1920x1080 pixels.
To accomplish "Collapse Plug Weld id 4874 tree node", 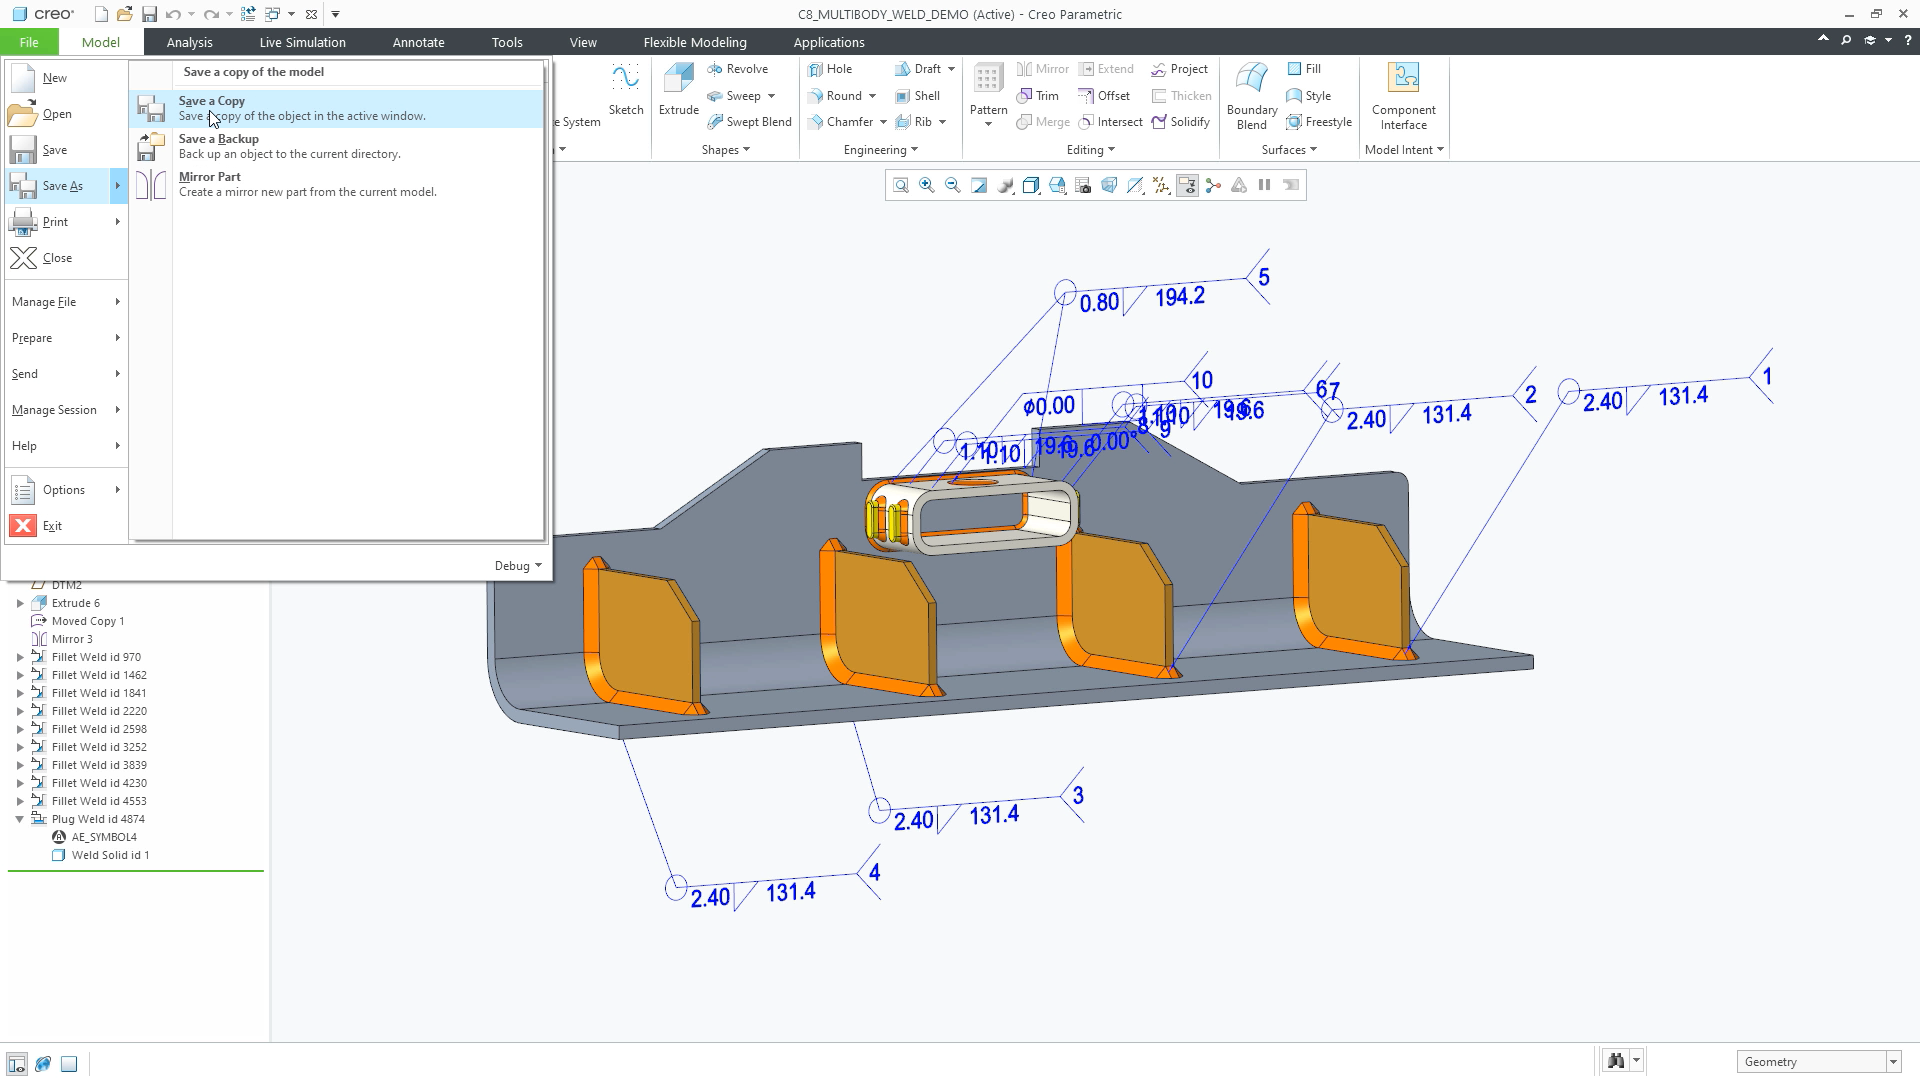I will click(x=20, y=819).
